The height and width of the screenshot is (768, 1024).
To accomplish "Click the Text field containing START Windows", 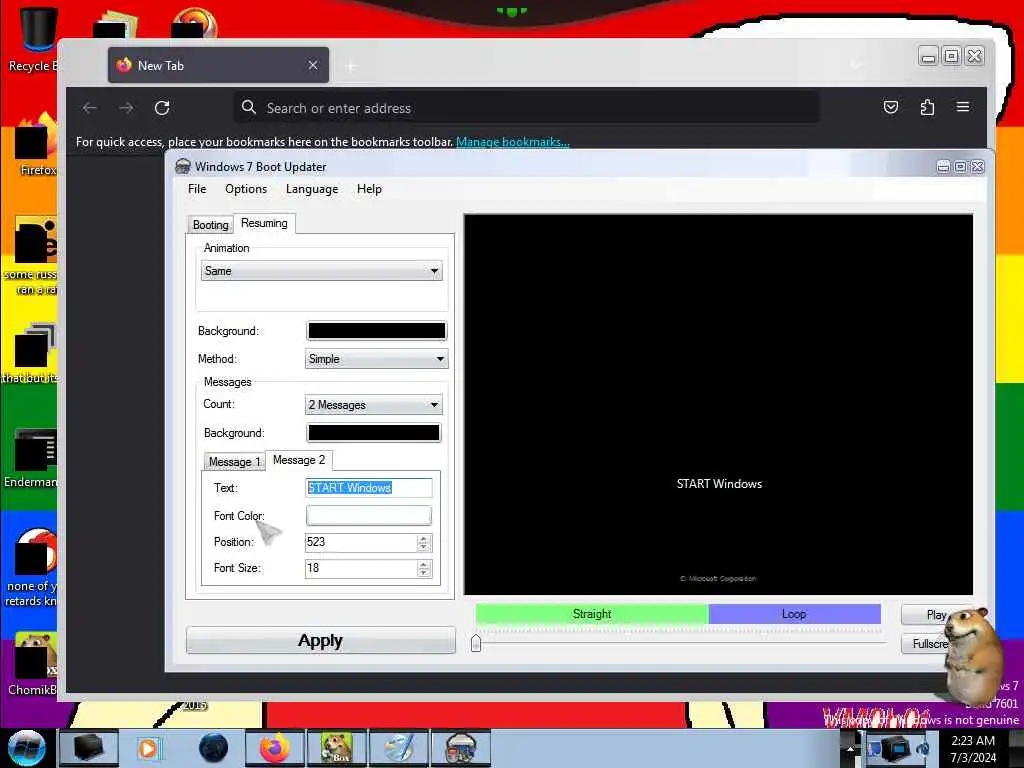I will tap(368, 488).
